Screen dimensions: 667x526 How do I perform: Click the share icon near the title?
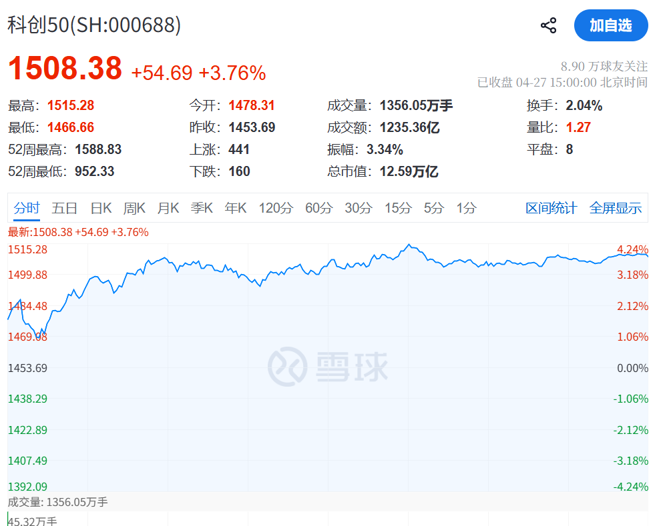[x=548, y=25]
